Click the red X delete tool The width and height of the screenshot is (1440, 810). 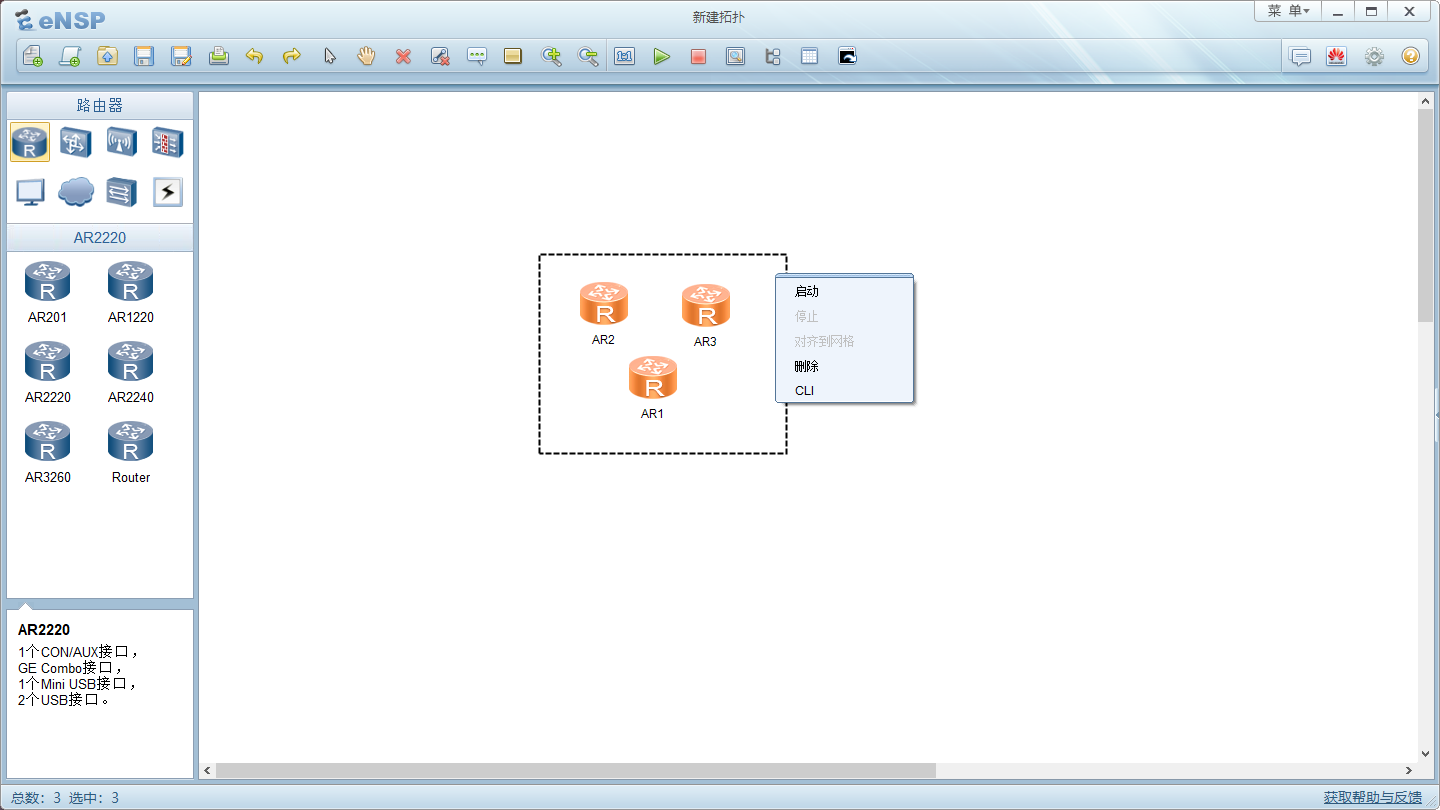pos(403,56)
